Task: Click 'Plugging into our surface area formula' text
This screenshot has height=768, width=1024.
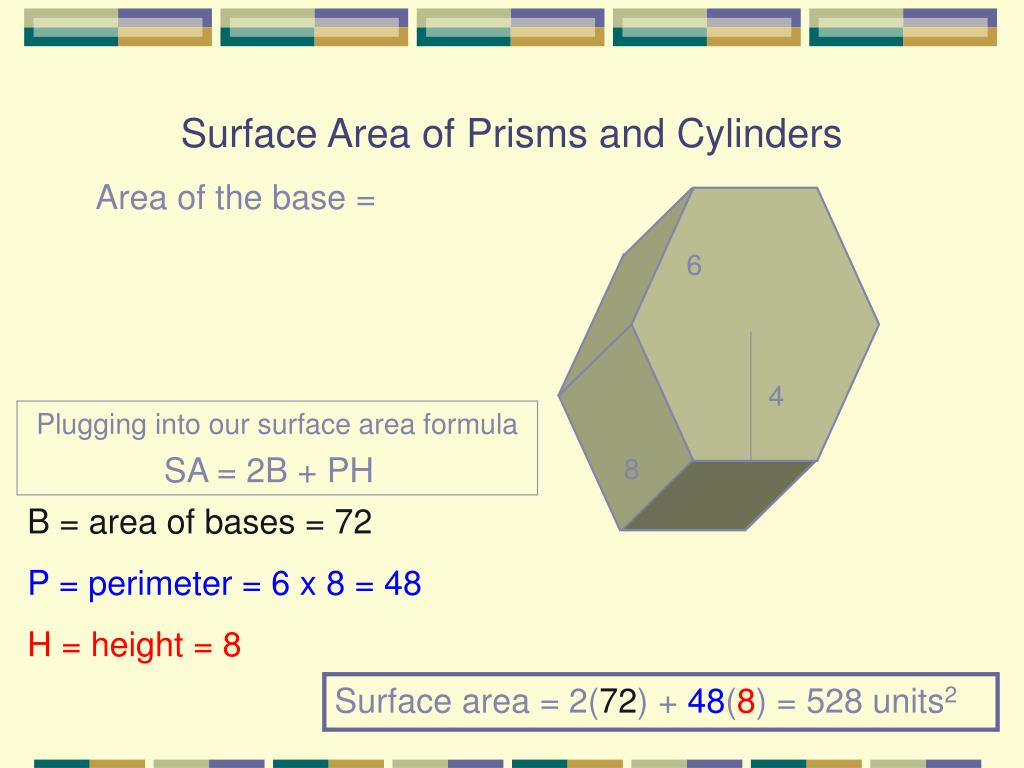Action: 277,424
